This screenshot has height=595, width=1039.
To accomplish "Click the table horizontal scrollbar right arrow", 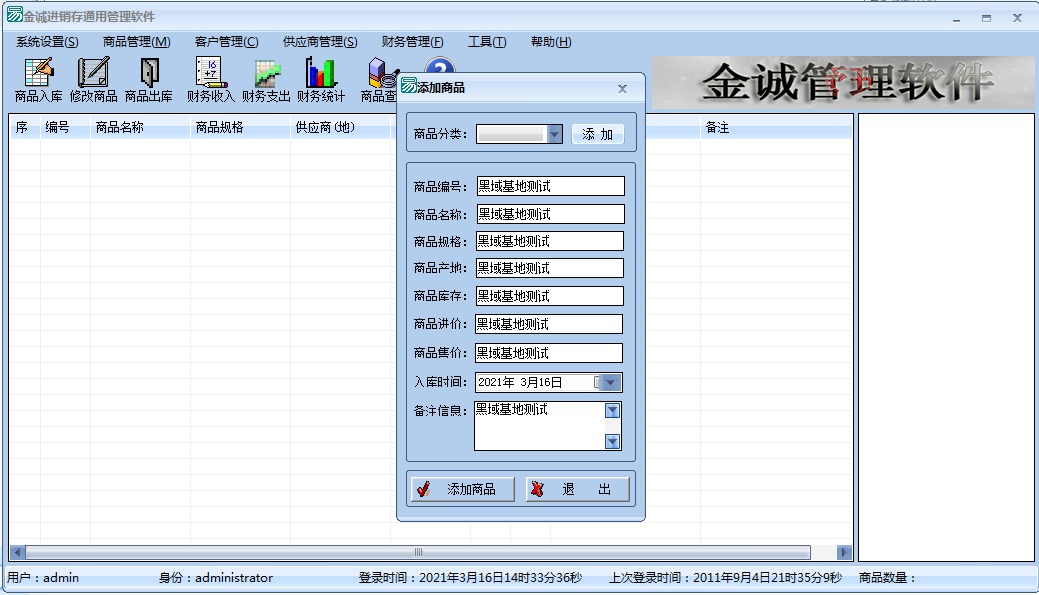I will pos(844,552).
